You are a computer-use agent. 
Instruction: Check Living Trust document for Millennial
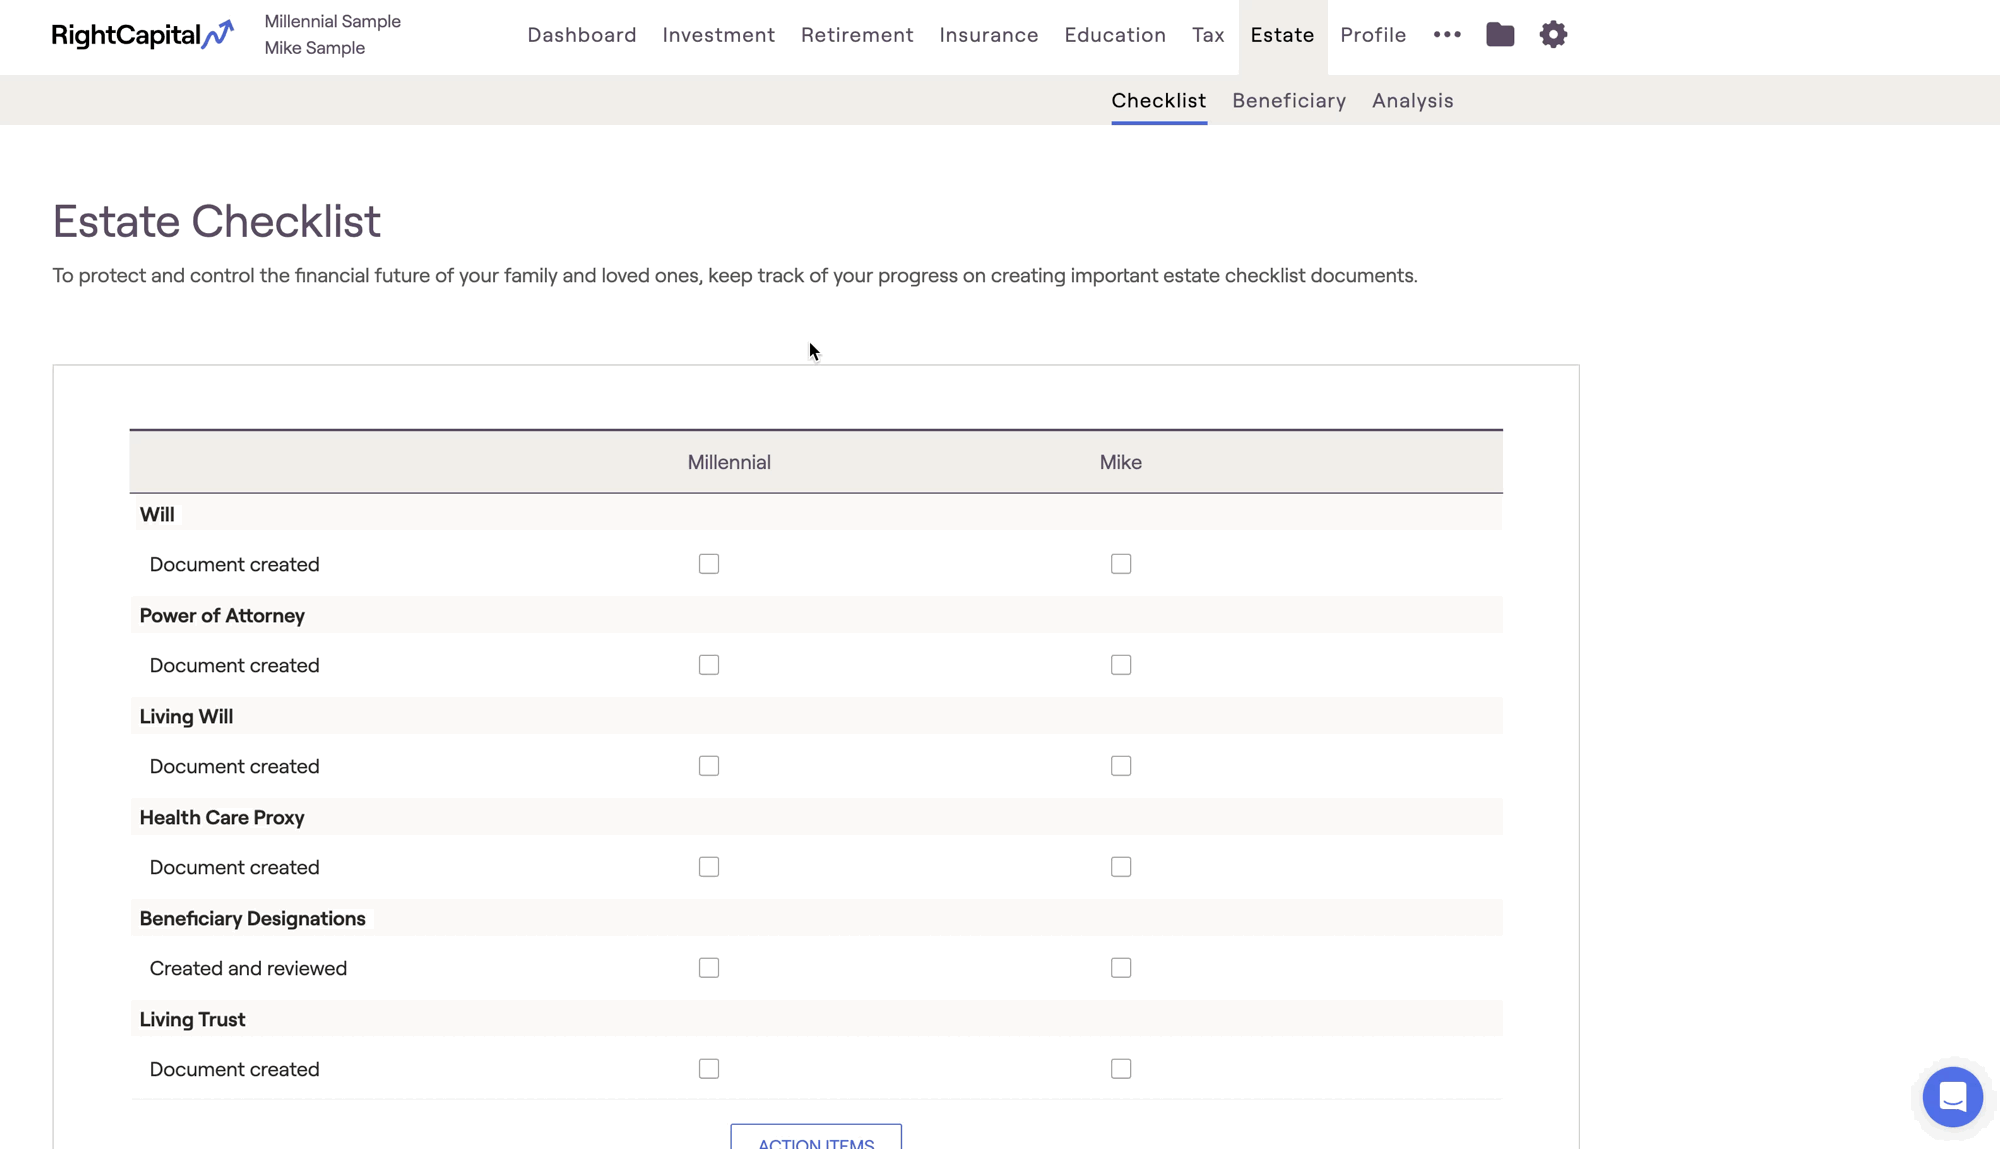709,1069
